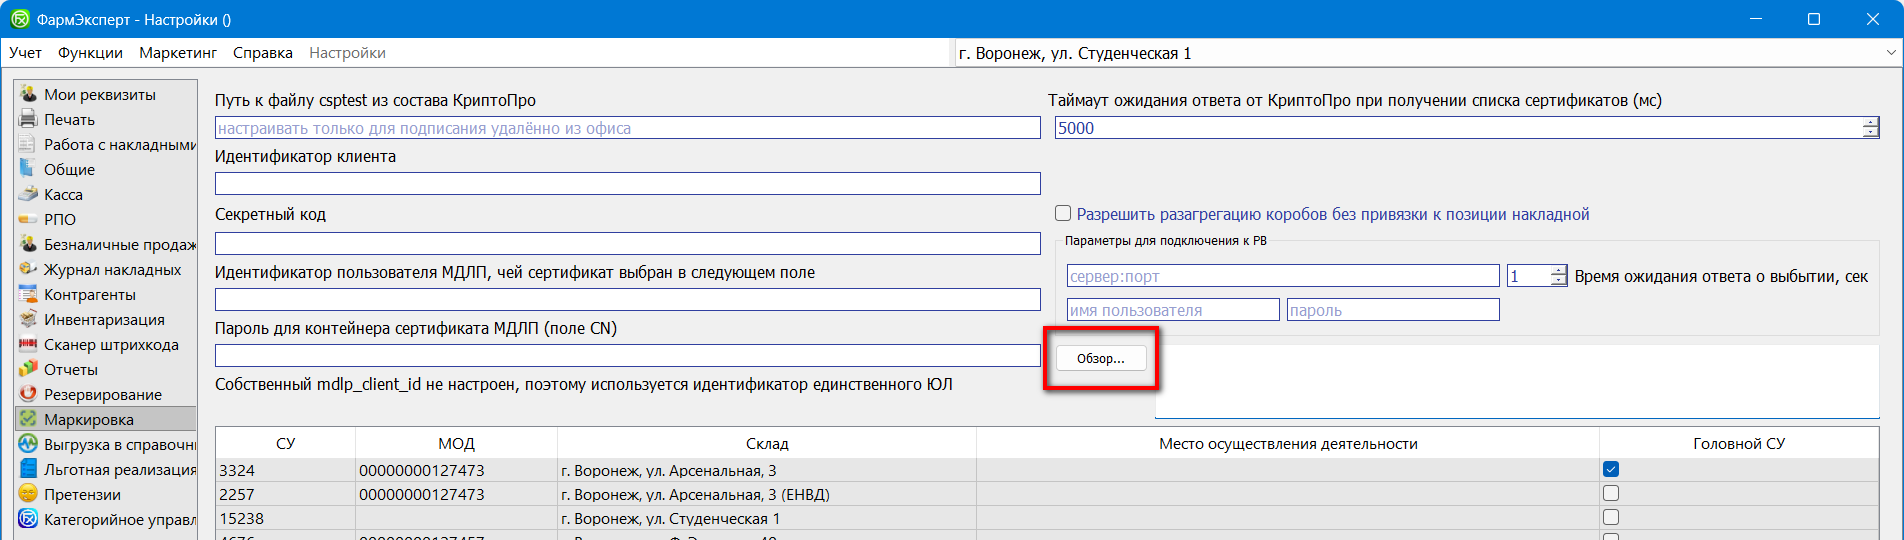The height and width of the screenshot is (540, 1904).
Task: Click the Обзор... button
Action: point(1100,358)
